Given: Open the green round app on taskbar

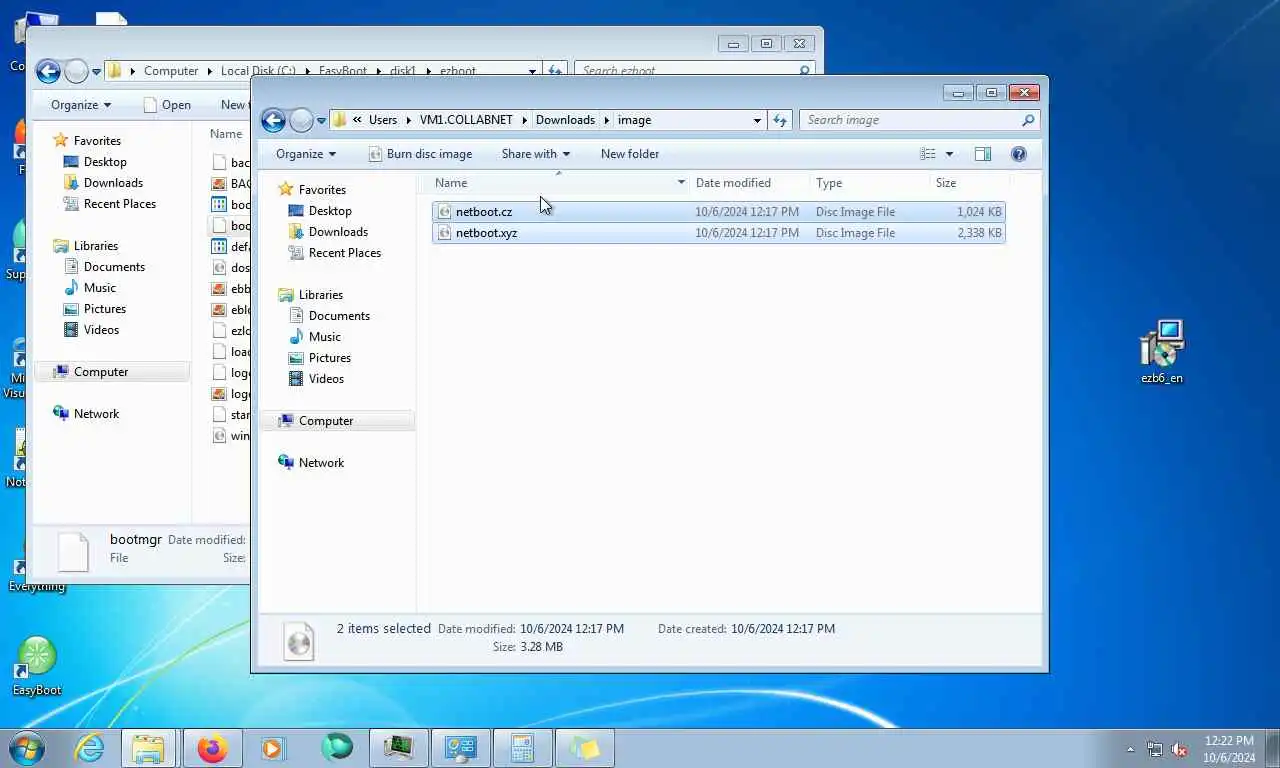Looking at the screenshot, I should tap(337, 748).
